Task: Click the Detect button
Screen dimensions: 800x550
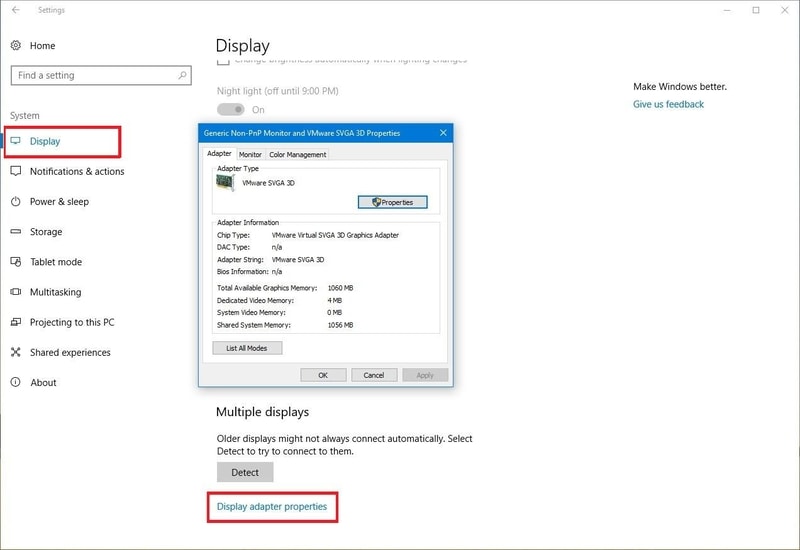Action: 245,472
